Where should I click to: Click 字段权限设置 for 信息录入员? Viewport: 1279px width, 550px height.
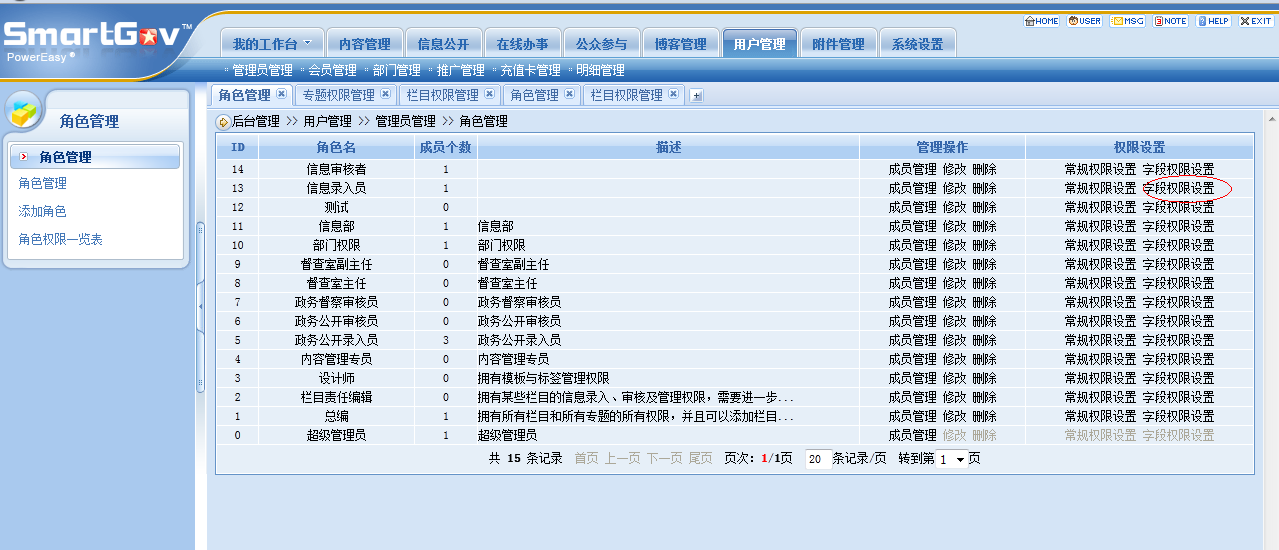click(x=1178, y=188)
